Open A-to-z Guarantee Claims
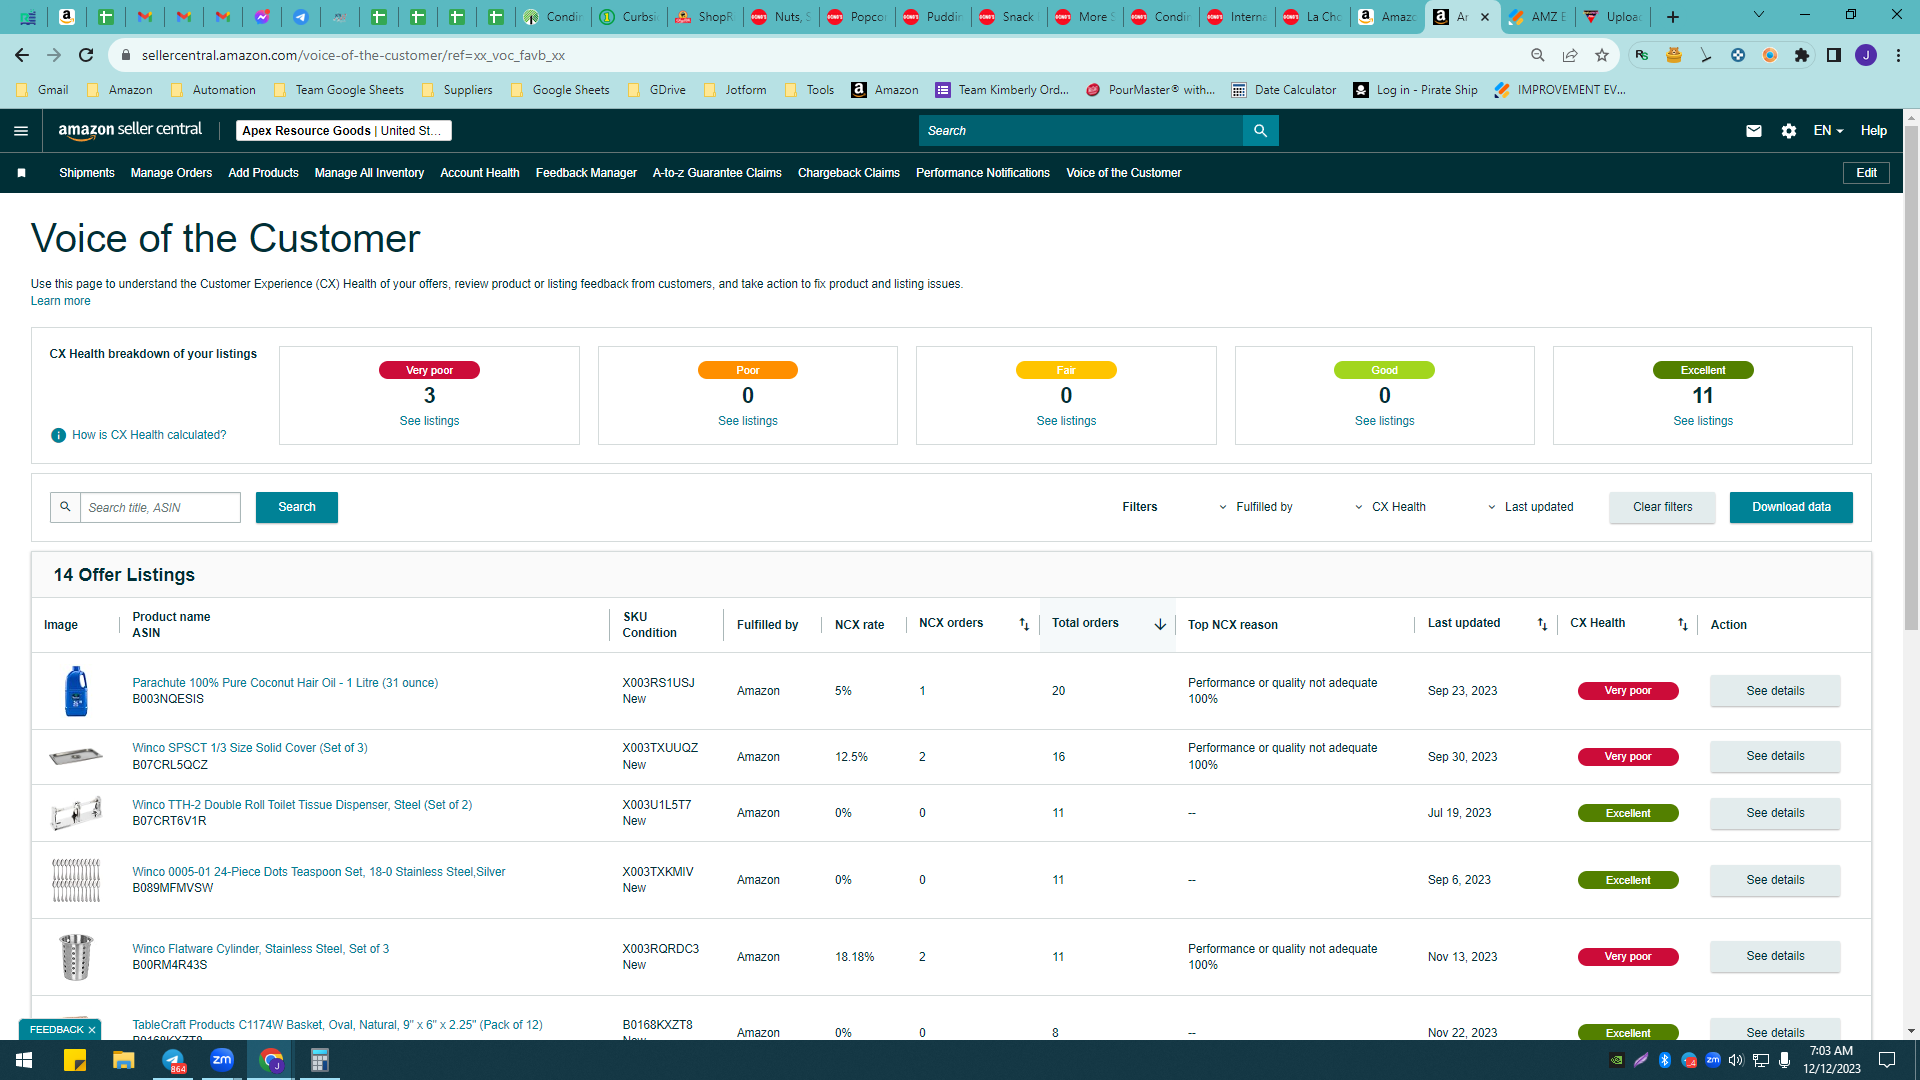The width and height of the screenshot is (1920, 1080). click(x=717, y=173)
